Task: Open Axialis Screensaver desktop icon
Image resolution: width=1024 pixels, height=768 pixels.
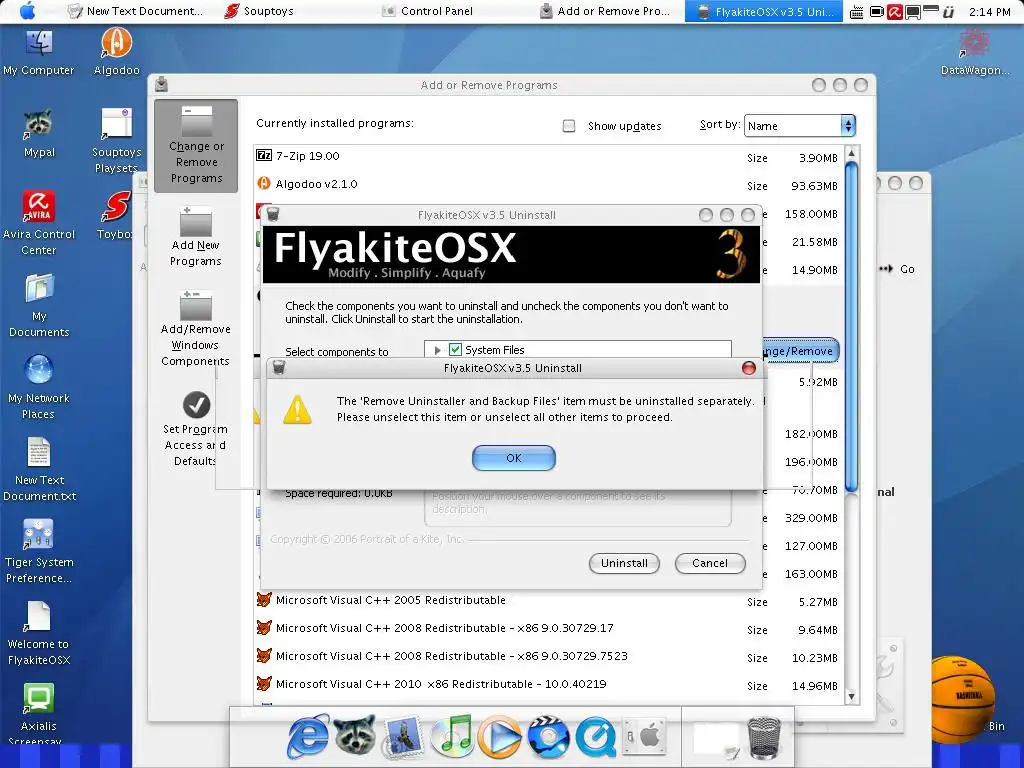Action: pos(39,714)
